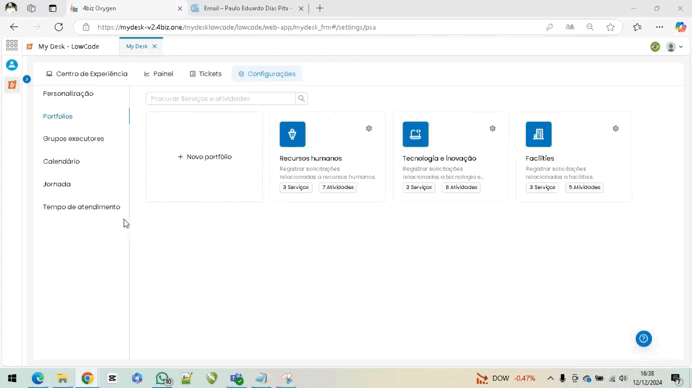The height and width of the screenshot is (388, 692).
Task: Switch to Email – Paulo Eduardo browser tab
Action: [x=248, y=8]
